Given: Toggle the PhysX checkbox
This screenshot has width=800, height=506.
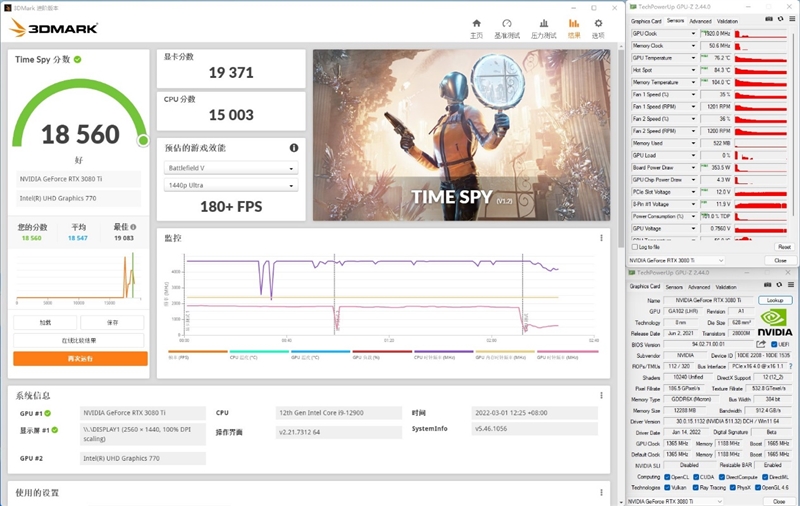Looking at the screenshot, I should click(733, 488).
